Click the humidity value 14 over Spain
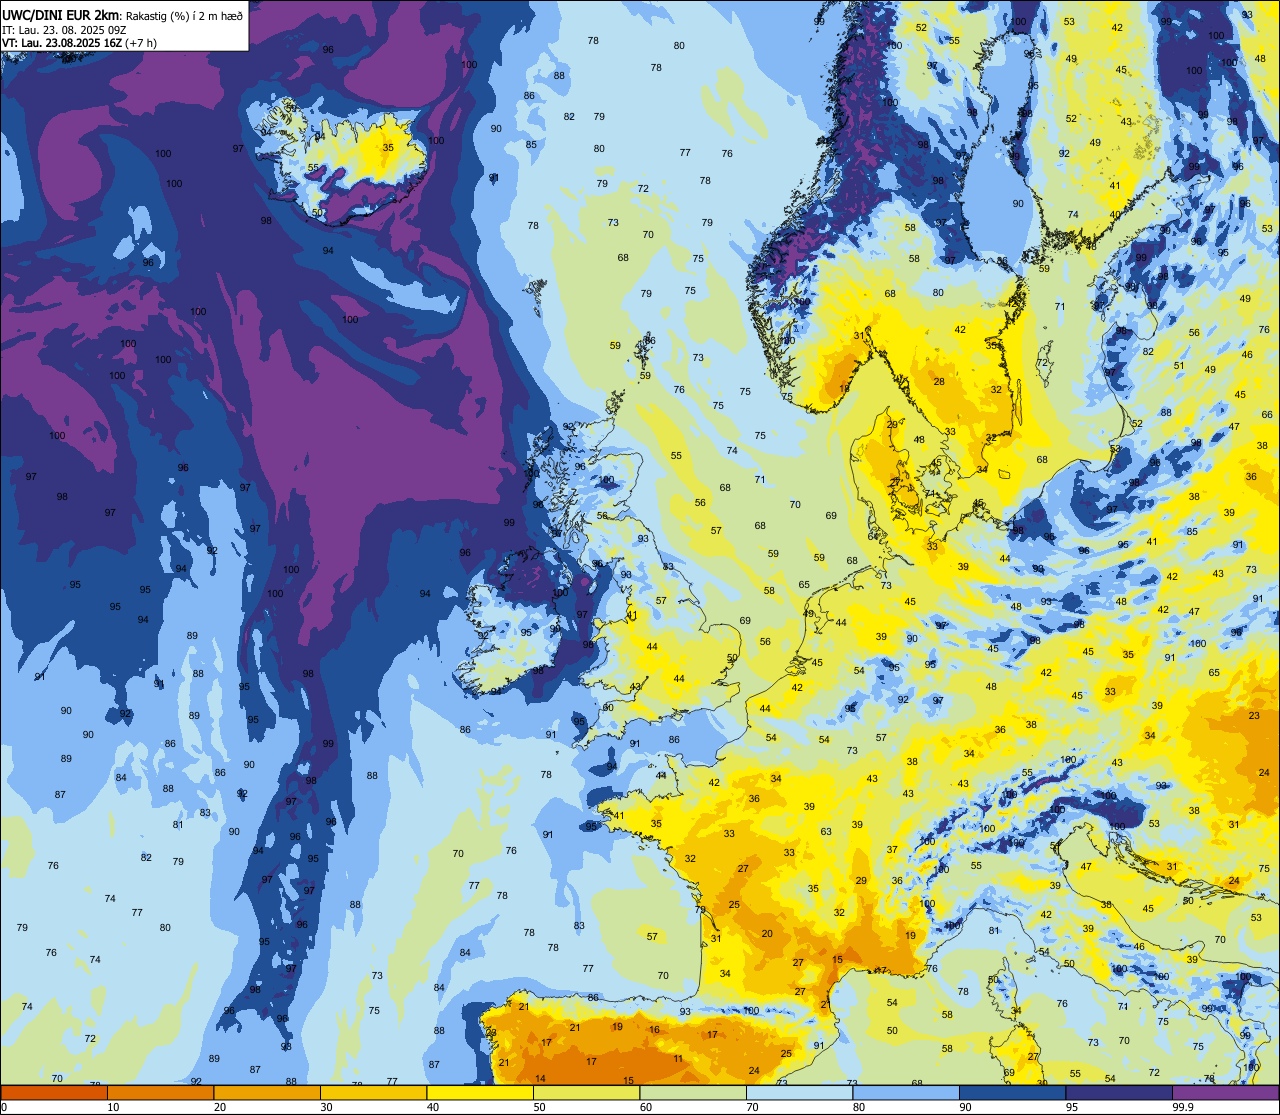1280x1115 pixels. click(x=541, y=1078)
